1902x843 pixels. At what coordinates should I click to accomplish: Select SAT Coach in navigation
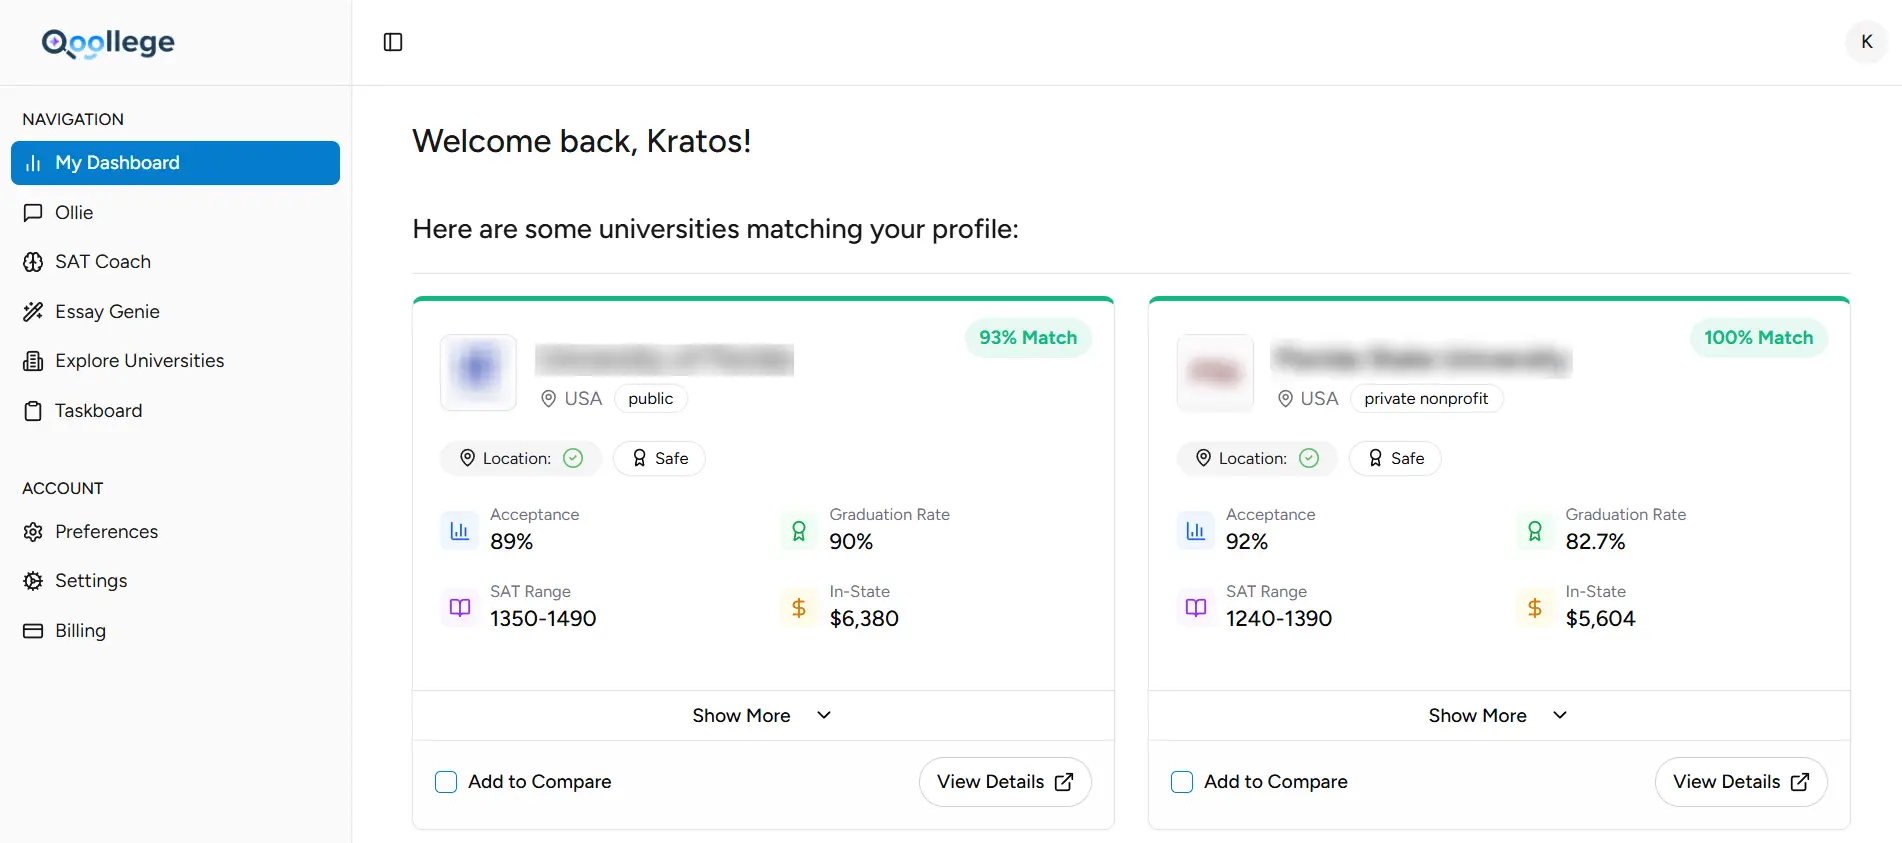102,261
